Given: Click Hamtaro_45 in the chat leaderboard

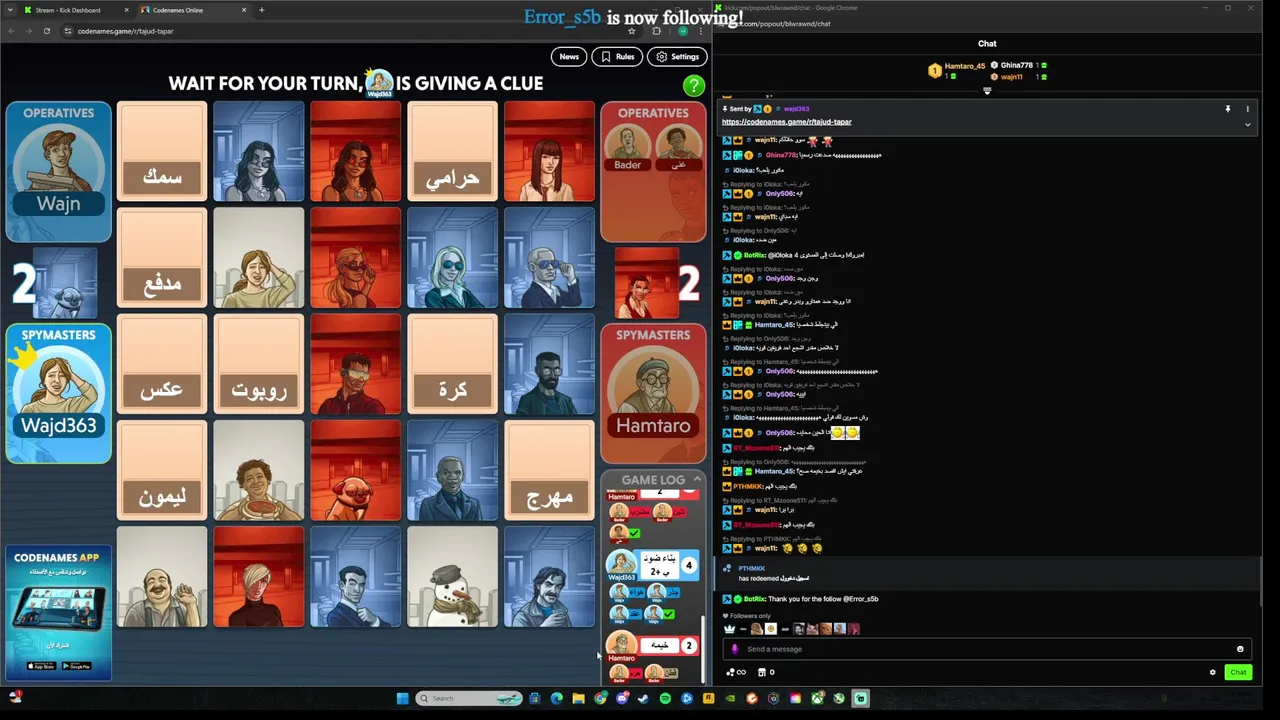Looking at the screenshot, I should [964, 66].
